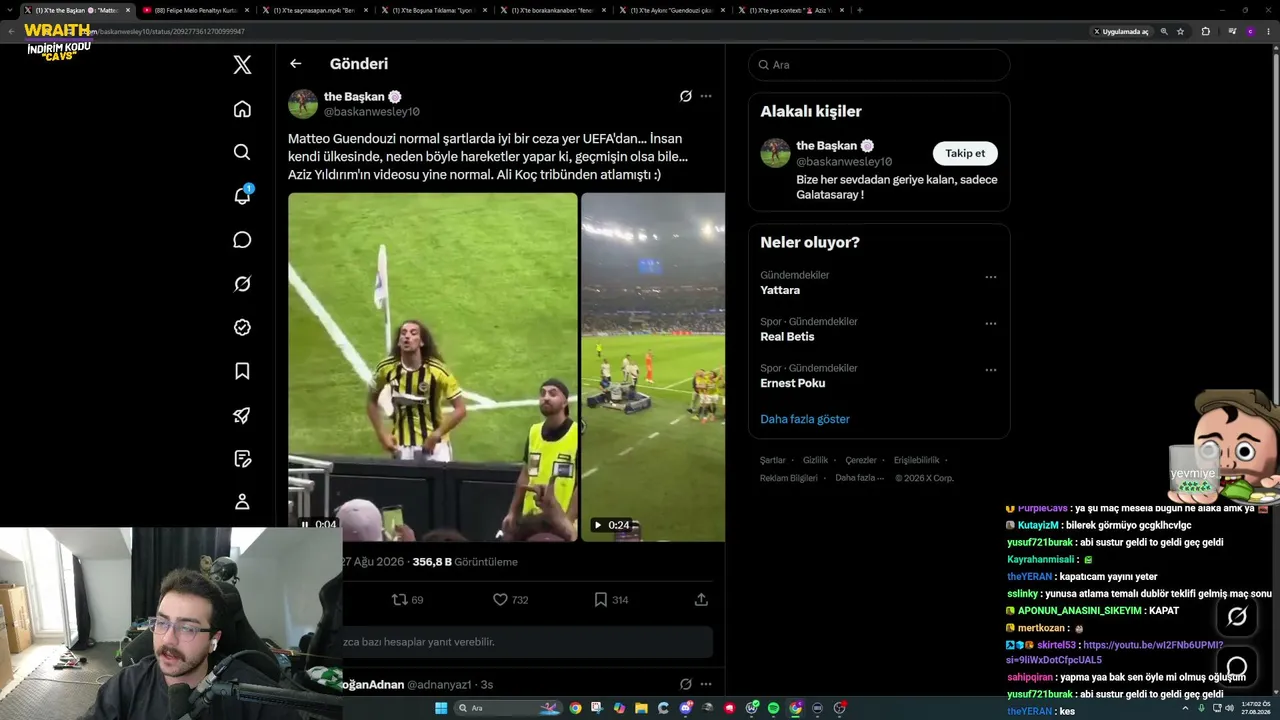Open the Windows Start menu

tap(441, 708)
